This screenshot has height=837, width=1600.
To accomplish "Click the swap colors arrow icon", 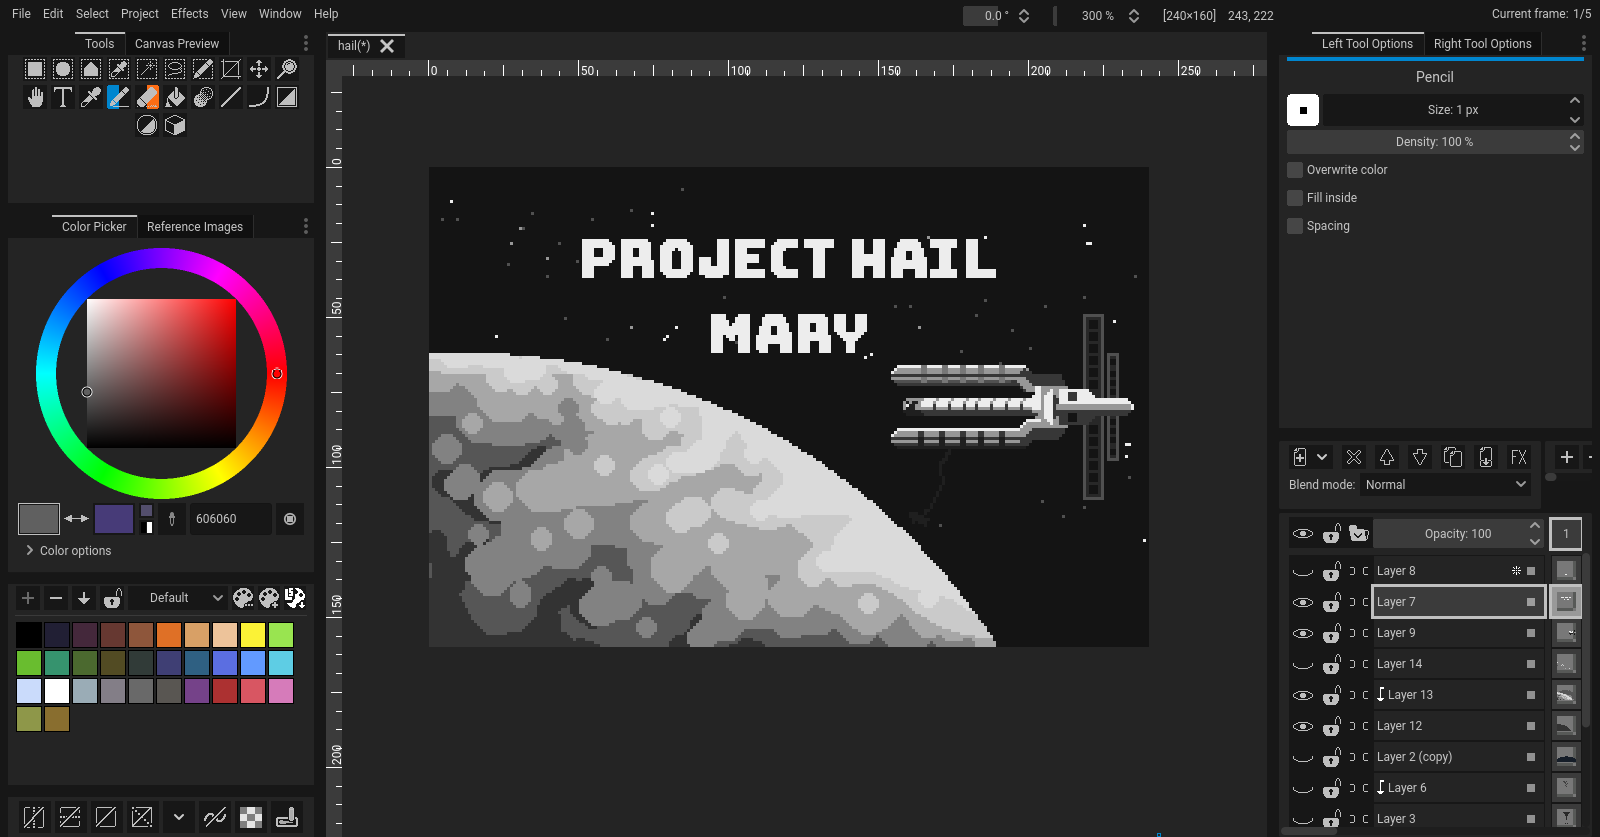I will tap(77, 519).
